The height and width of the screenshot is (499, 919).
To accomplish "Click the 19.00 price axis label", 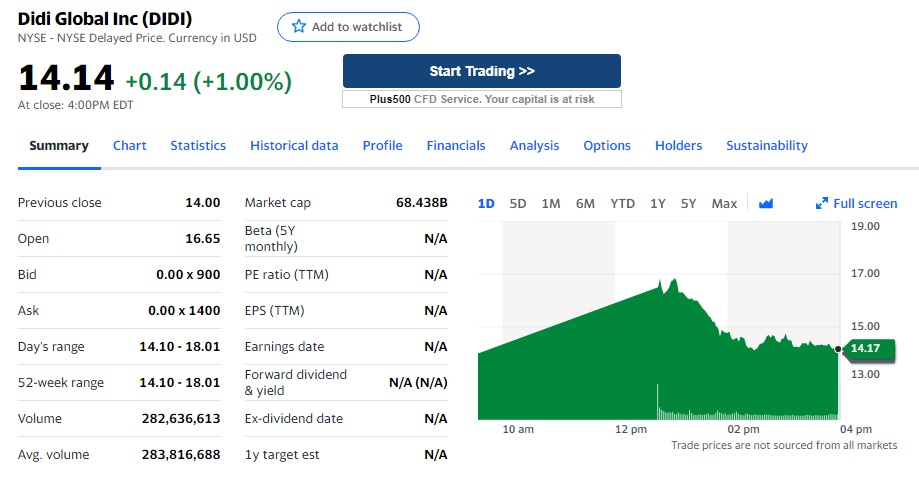I will [x=865, y=226].
